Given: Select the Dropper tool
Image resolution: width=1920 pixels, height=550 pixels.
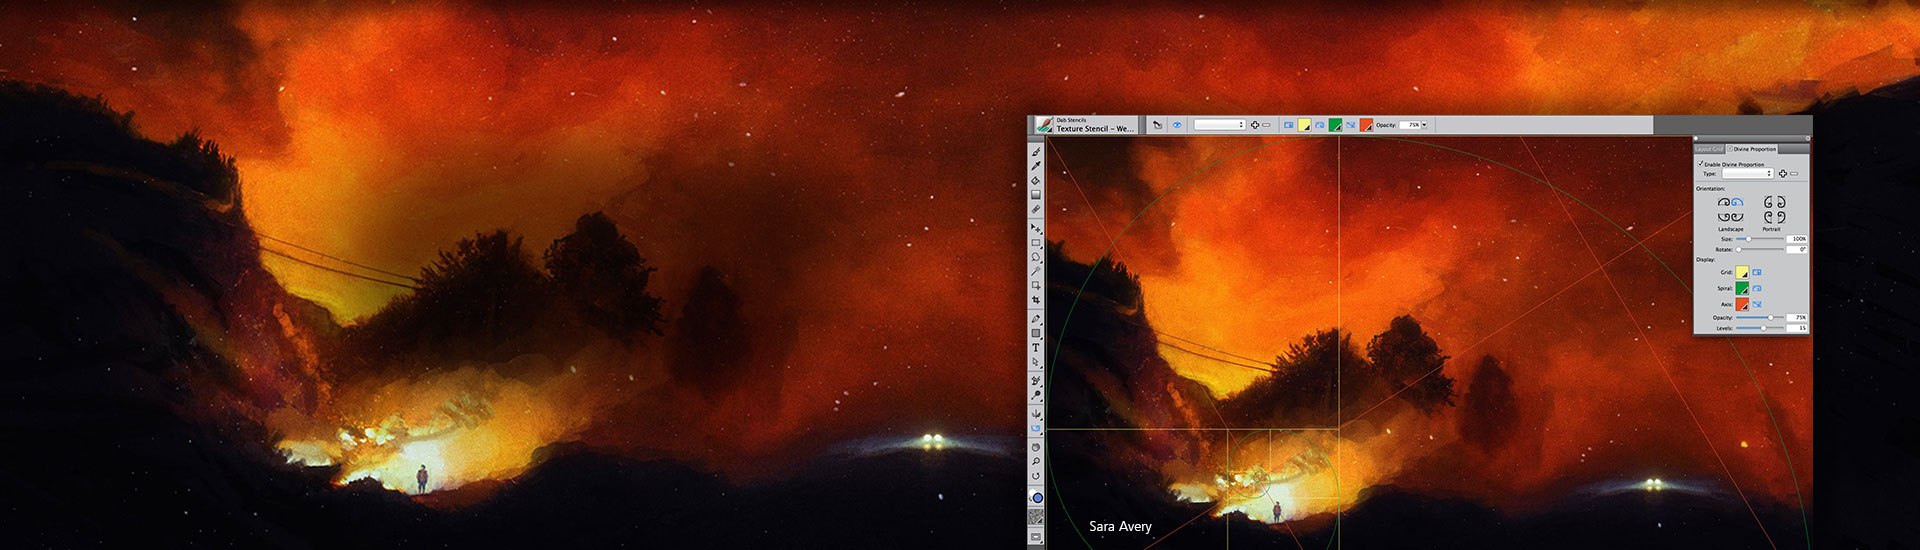Looking at the screenshot, I should (1036, 166).
